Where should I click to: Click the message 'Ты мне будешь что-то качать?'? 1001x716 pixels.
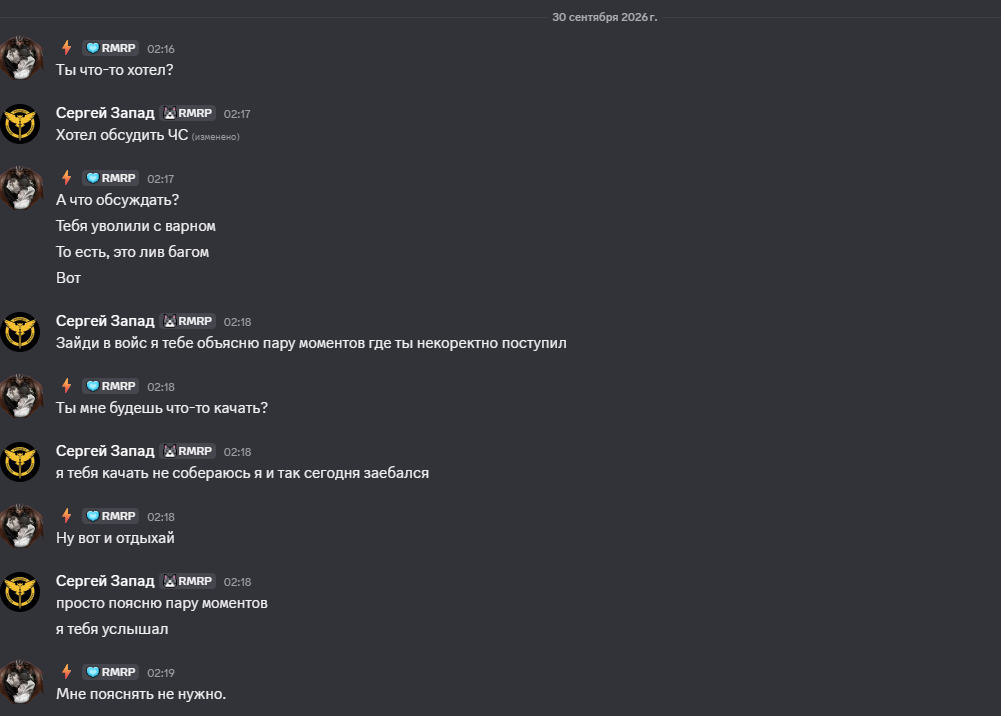point(162,408)
